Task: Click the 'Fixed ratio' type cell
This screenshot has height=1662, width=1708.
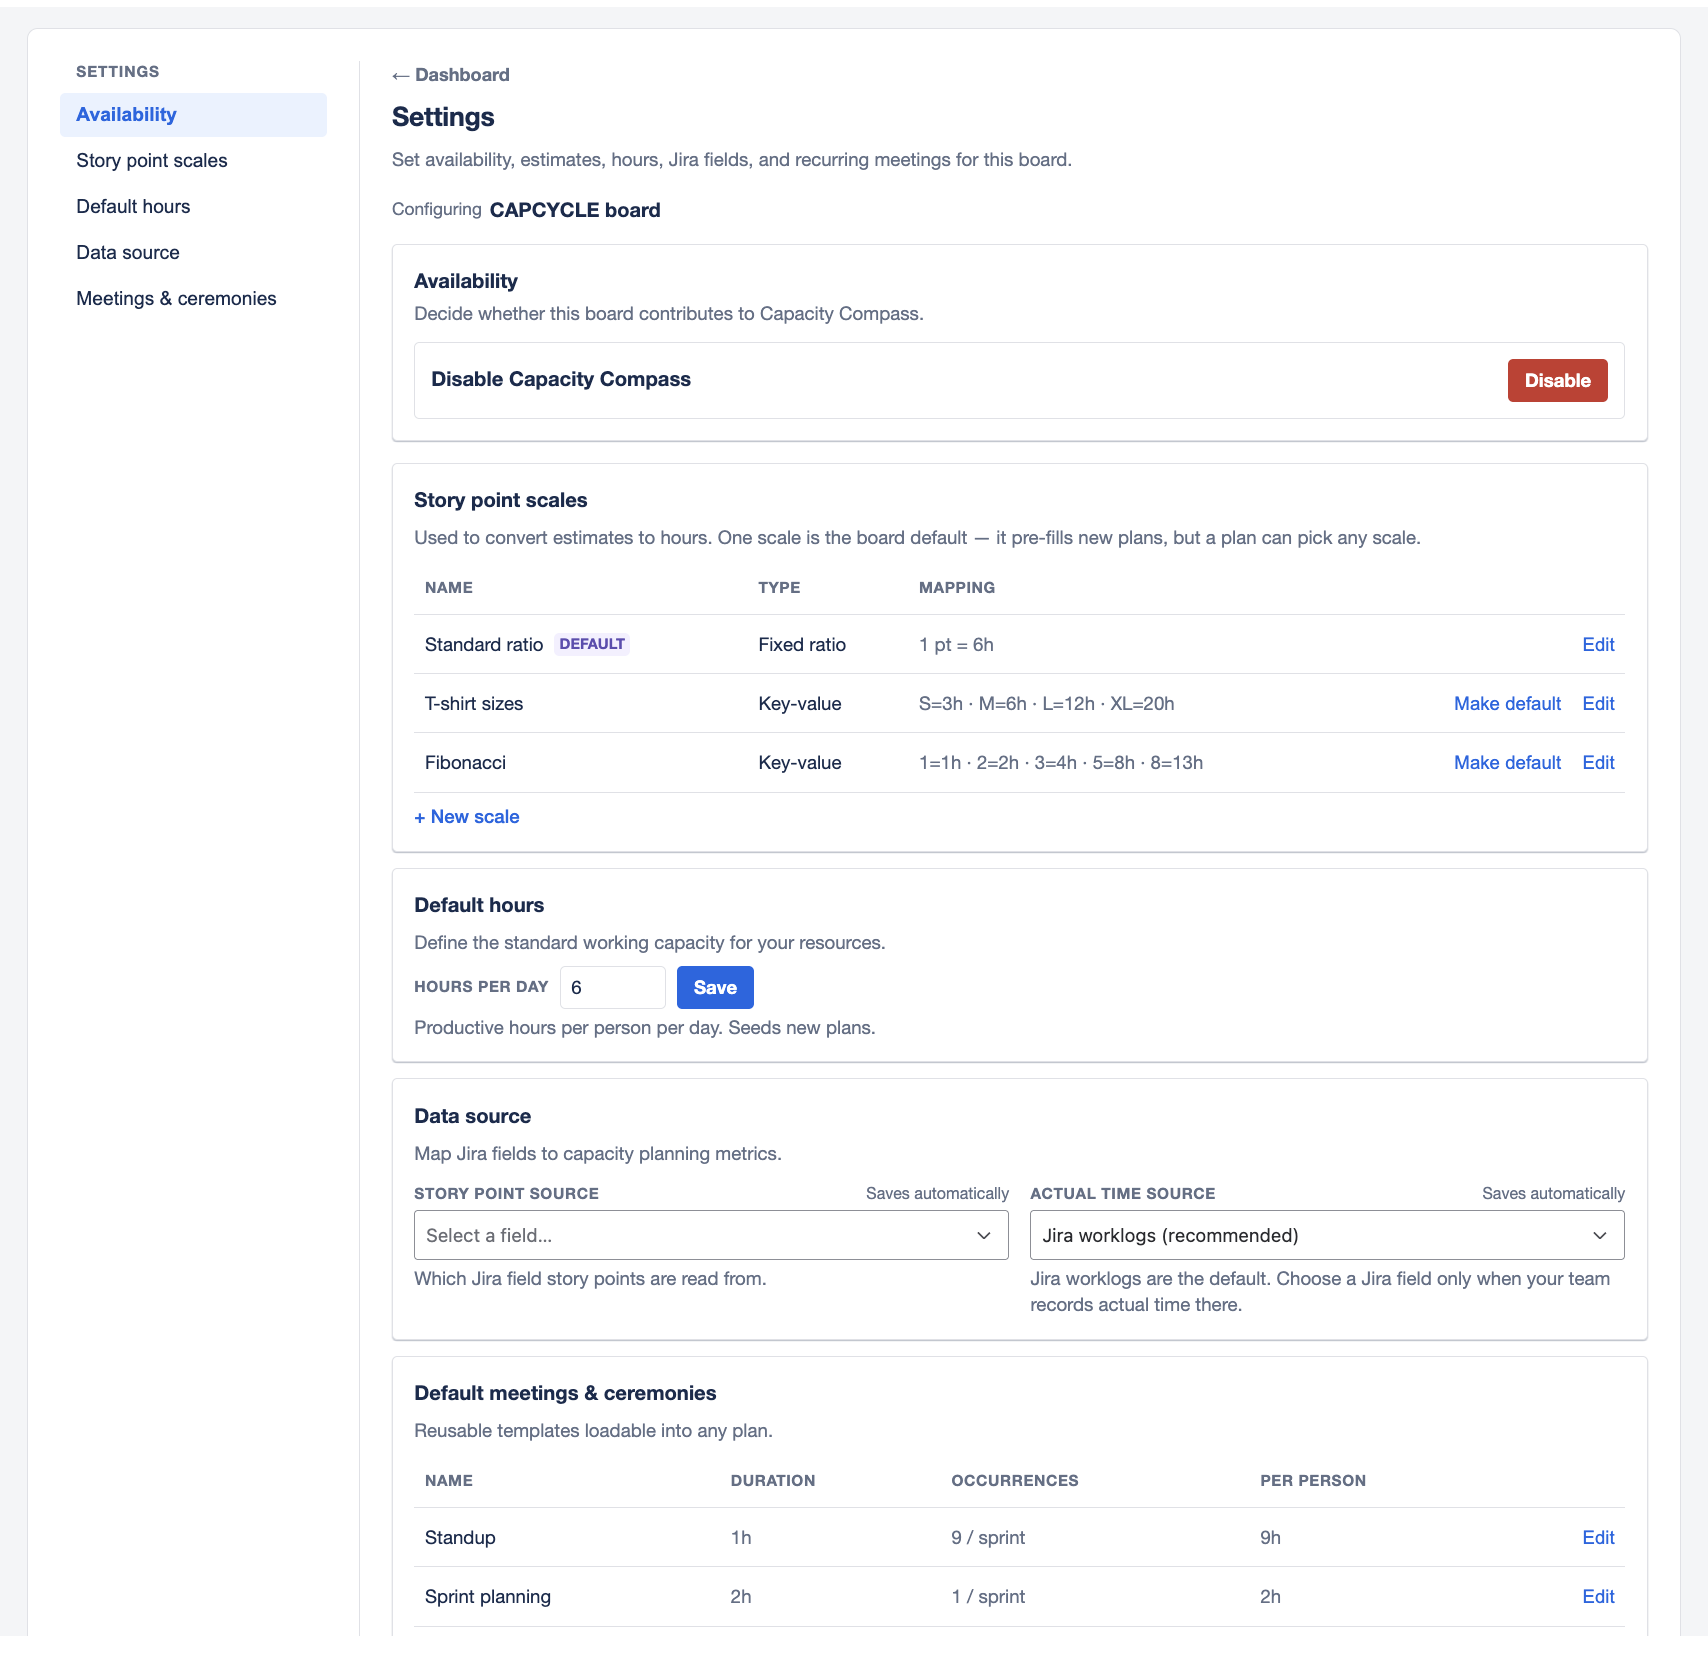Action: pos(802,645)
